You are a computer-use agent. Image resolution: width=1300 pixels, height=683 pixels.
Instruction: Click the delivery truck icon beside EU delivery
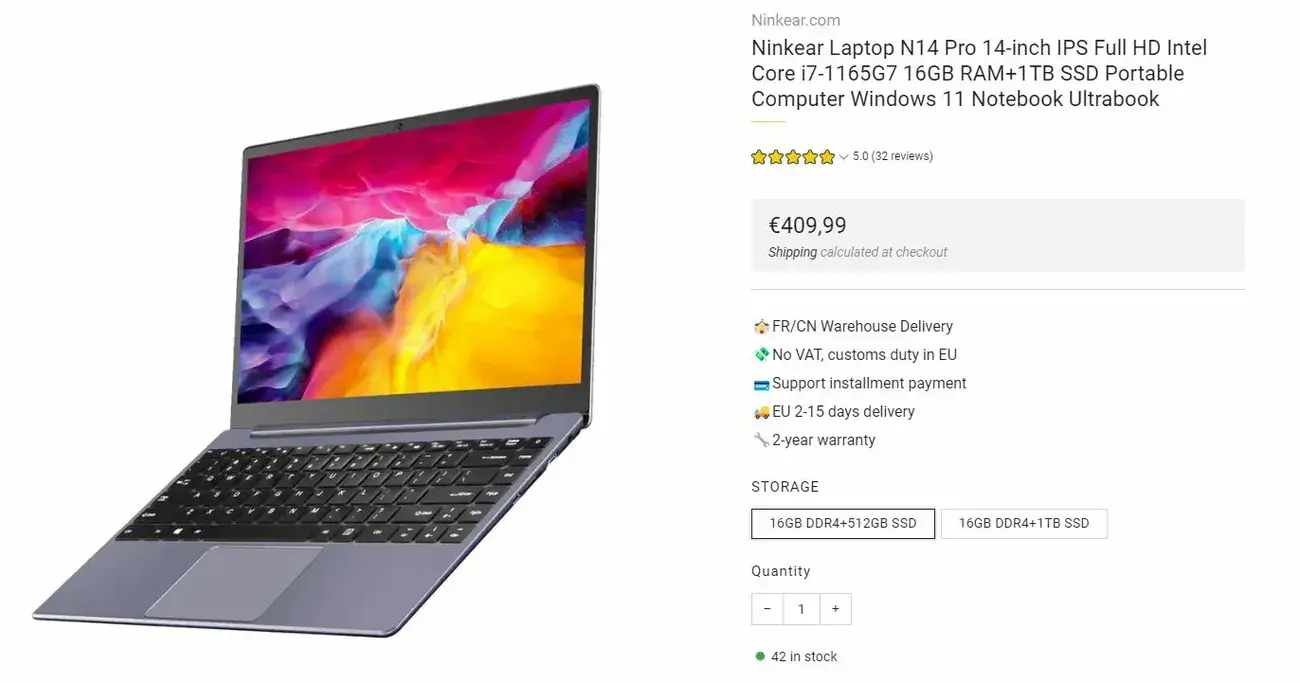pos(761,411)
